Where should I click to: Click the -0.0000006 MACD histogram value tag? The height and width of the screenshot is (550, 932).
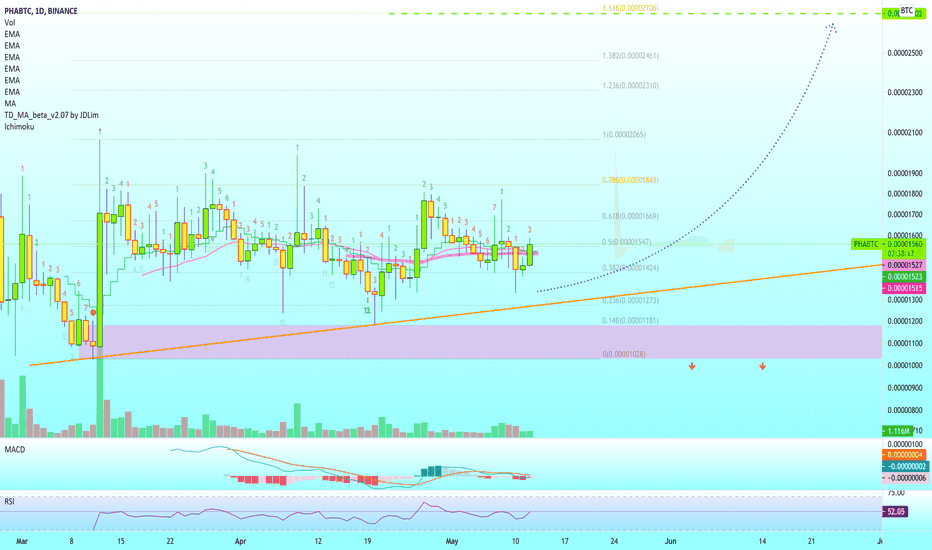905,477
